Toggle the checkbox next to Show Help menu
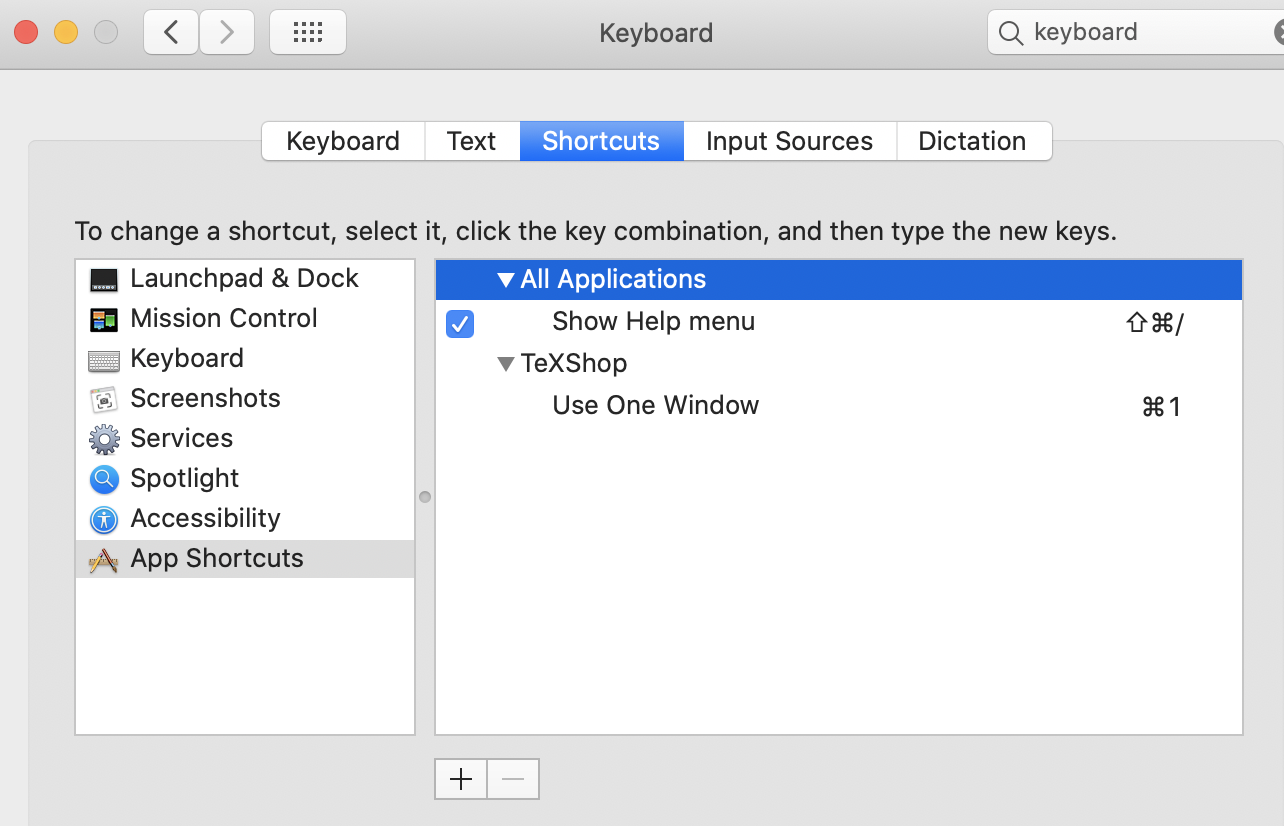 tap(460, 324)
